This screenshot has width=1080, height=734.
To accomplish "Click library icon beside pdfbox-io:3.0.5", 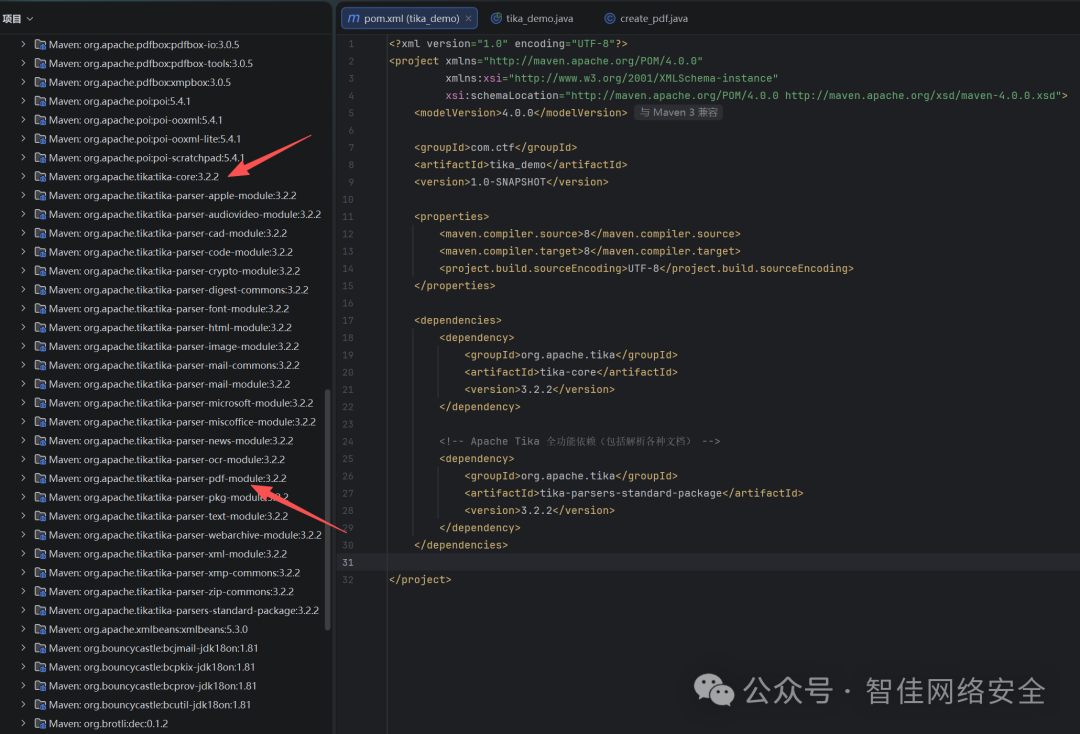I will point(40,44).
